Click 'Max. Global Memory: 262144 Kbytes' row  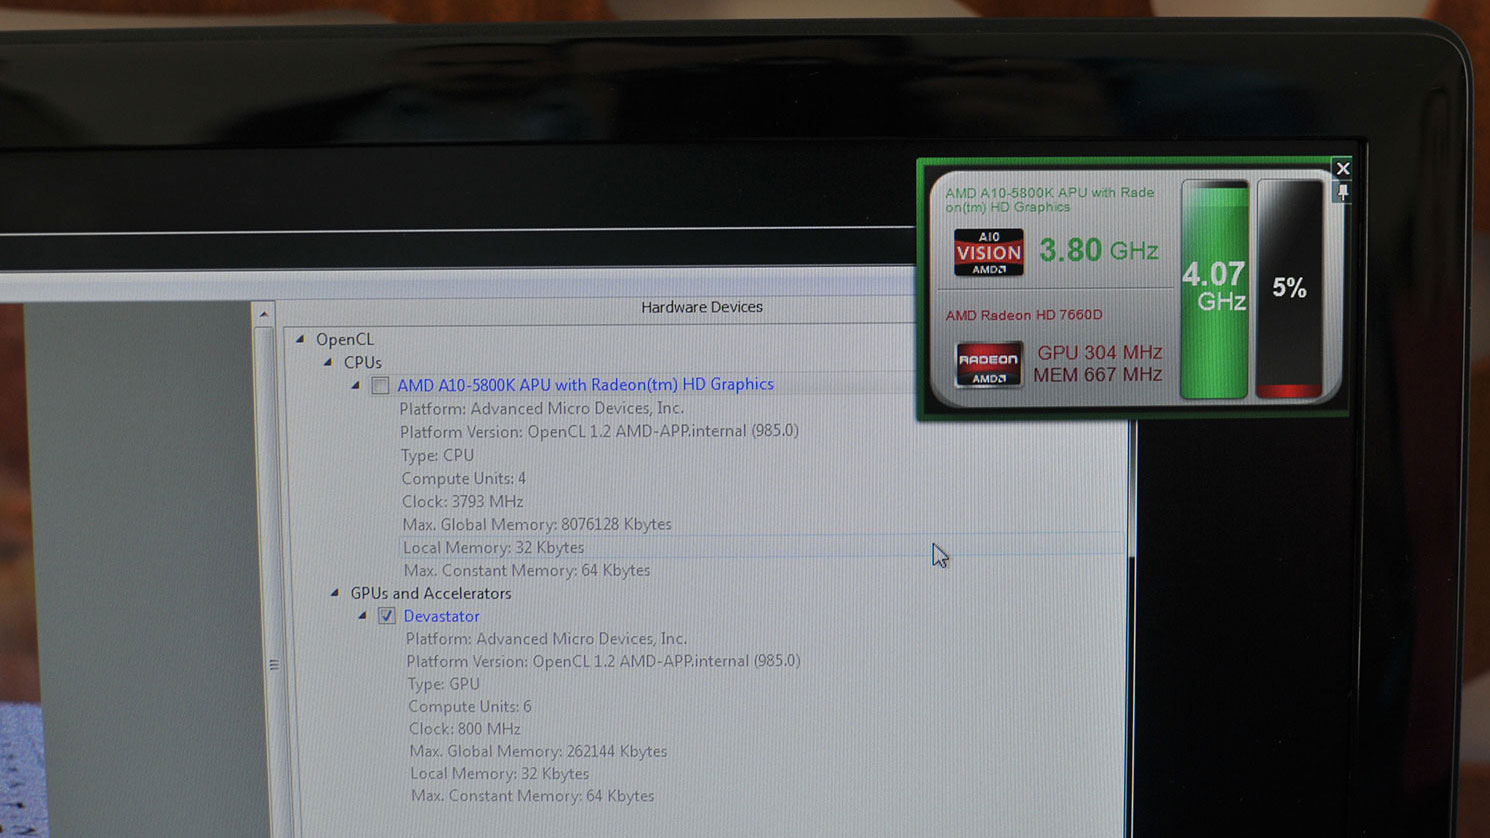click(x=538, y=751)
